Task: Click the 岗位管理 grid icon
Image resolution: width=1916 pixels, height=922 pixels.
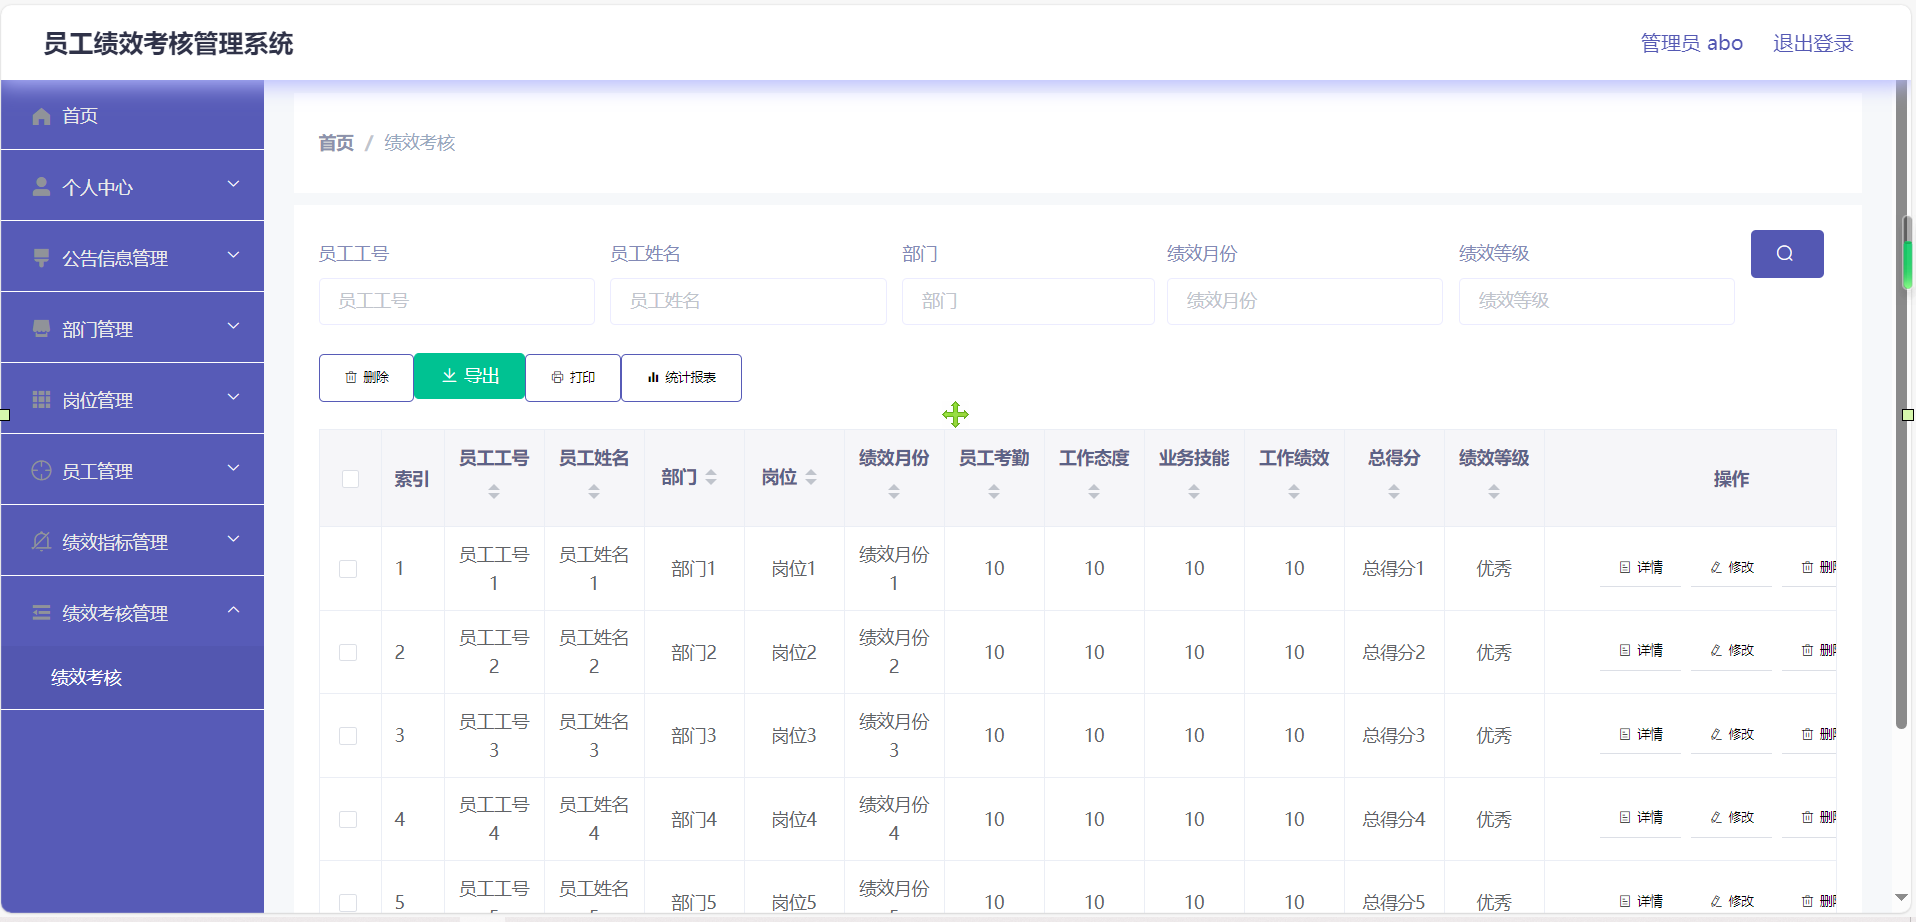Action: [x=41, y=400]
